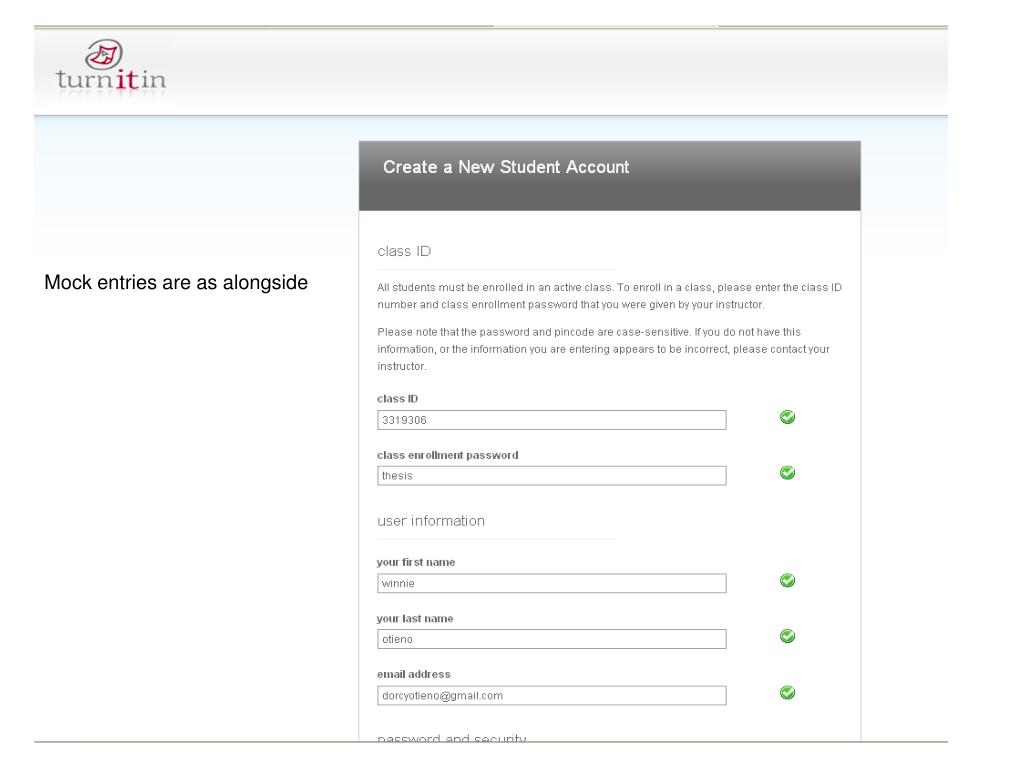Click the green checkmark beside your first name

tap(787, 581)
